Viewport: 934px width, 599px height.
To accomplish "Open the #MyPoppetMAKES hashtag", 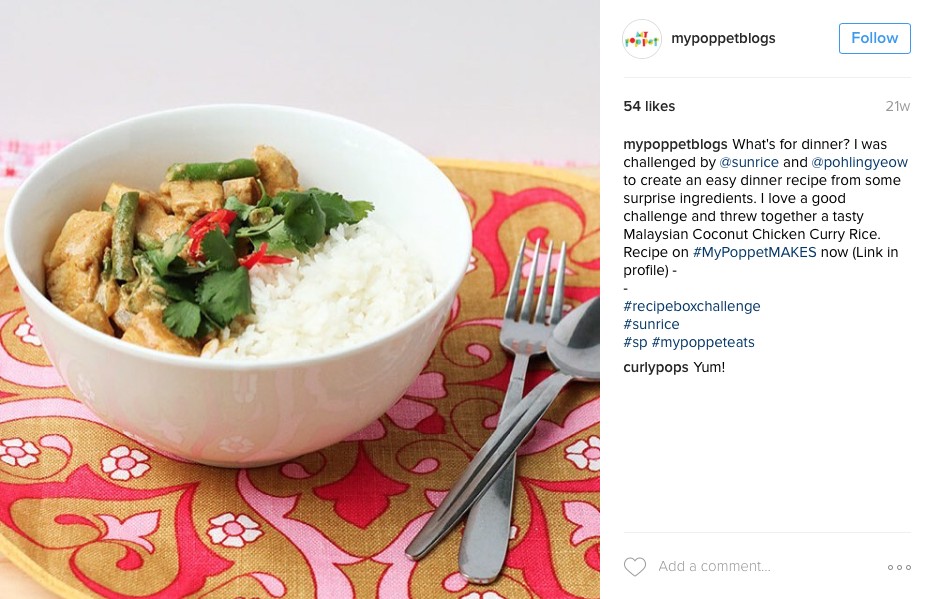I will coord(754,252).
